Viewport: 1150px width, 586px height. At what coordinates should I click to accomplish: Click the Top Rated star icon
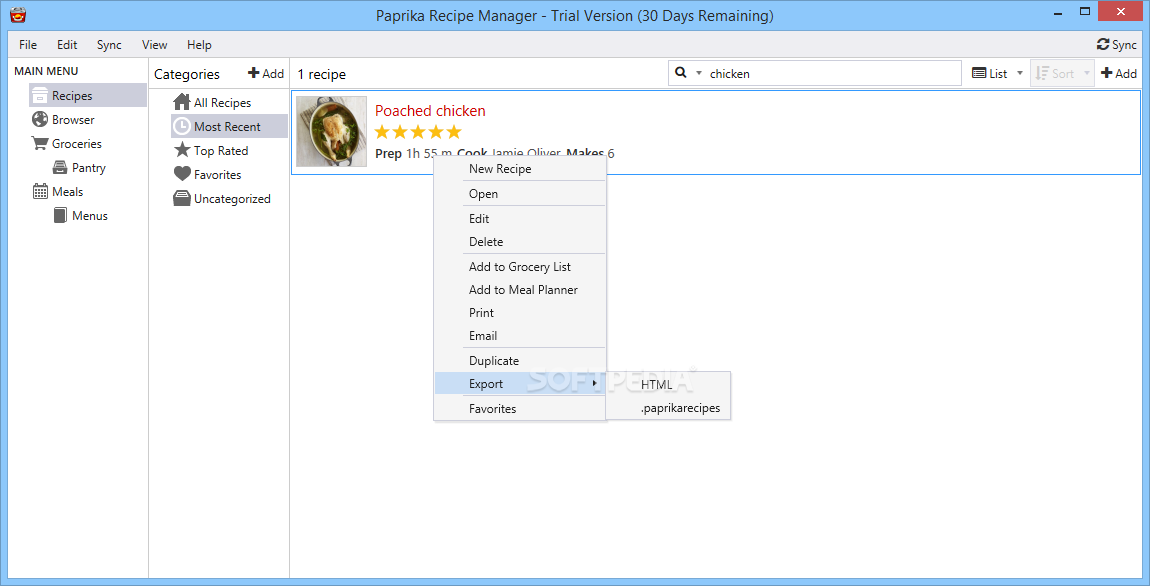(181, 150)
